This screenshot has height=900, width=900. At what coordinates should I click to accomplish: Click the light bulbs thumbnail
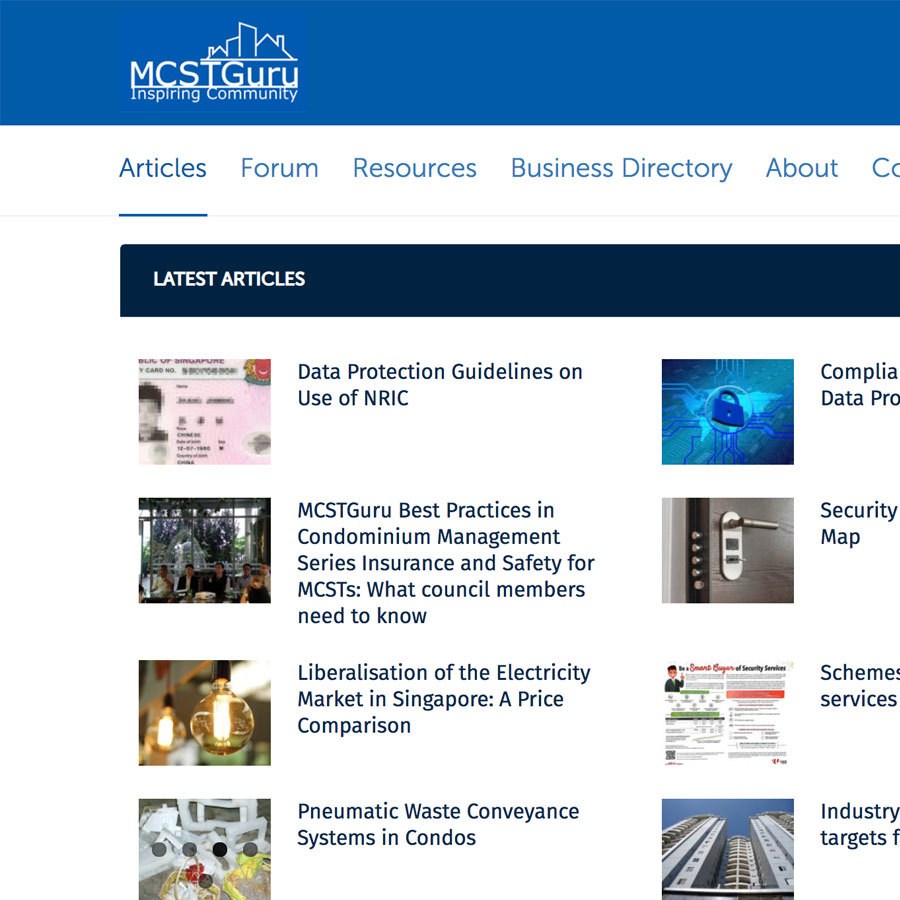pos(204,712)
